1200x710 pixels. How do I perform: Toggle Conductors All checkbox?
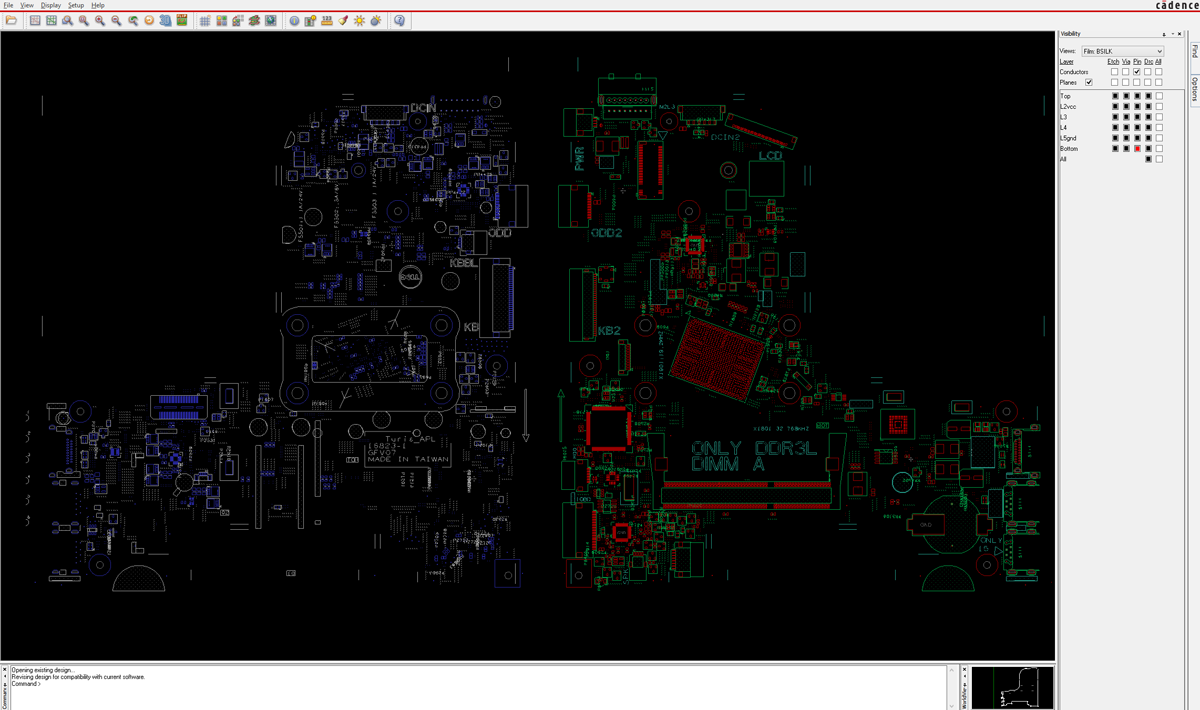pos(1159,72)
